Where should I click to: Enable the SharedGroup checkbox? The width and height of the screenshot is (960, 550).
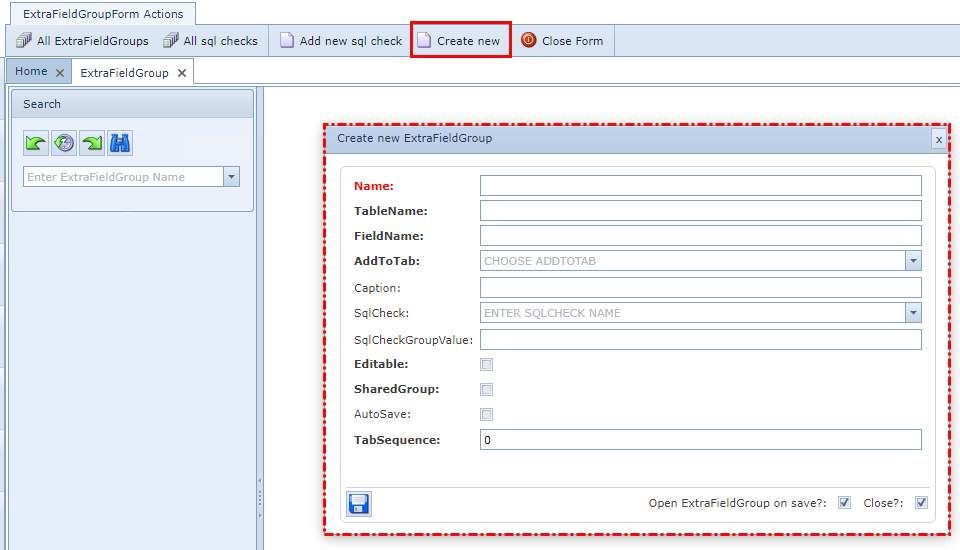487,390
